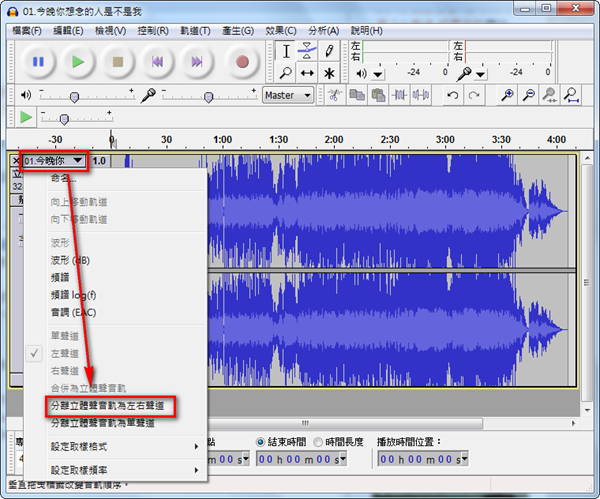Click the Undo arrow icon

[453, 95]
